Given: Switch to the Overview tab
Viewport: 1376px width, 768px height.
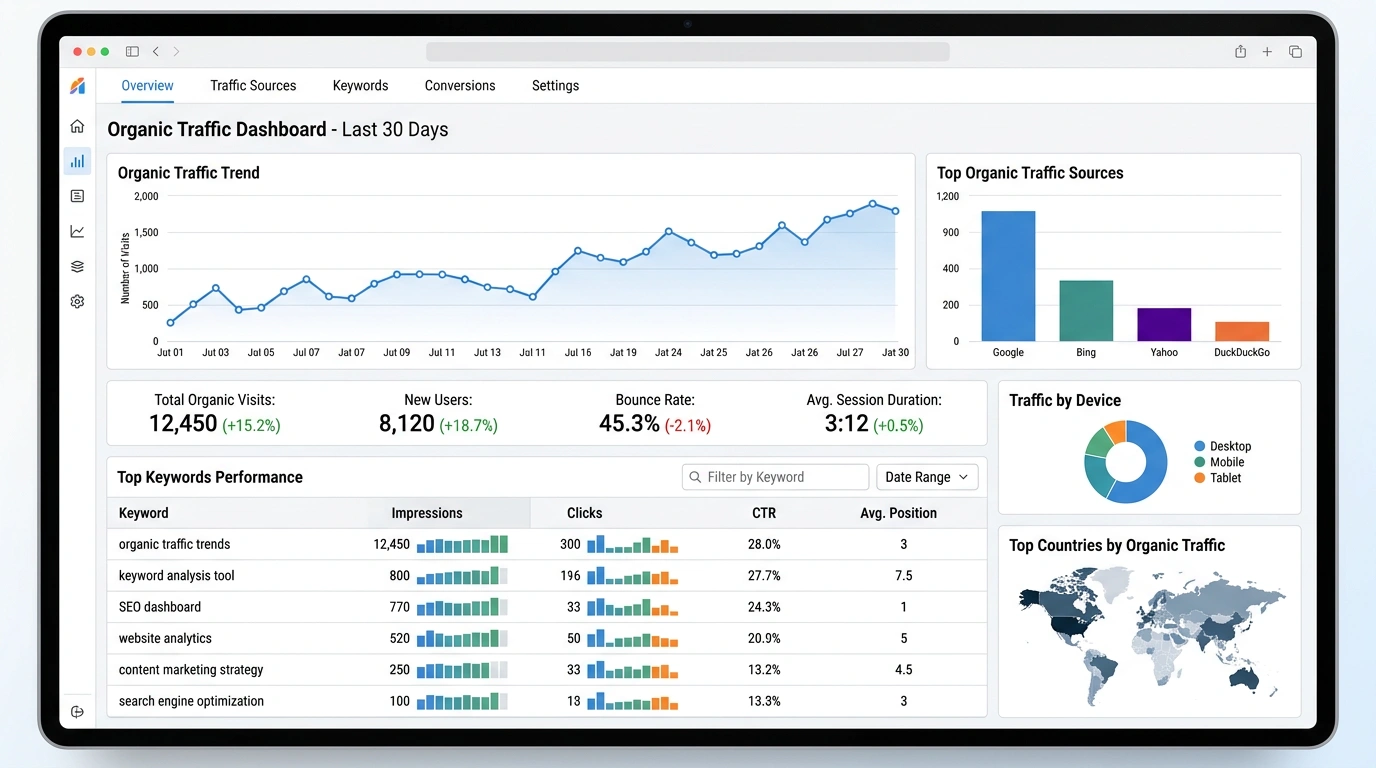Looking at the screenshot, I should [x=147, y=85].
